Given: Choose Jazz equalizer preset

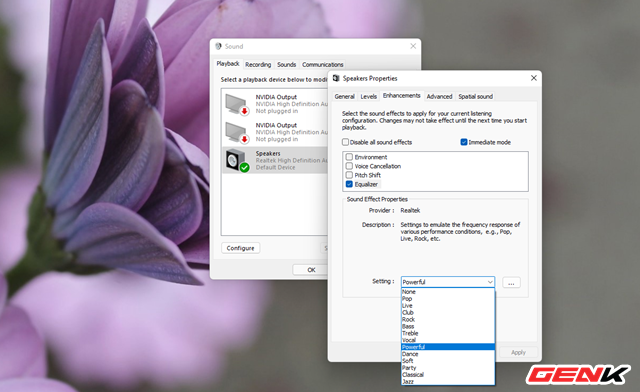Looking at the screenshot, I should pos(448,381).
